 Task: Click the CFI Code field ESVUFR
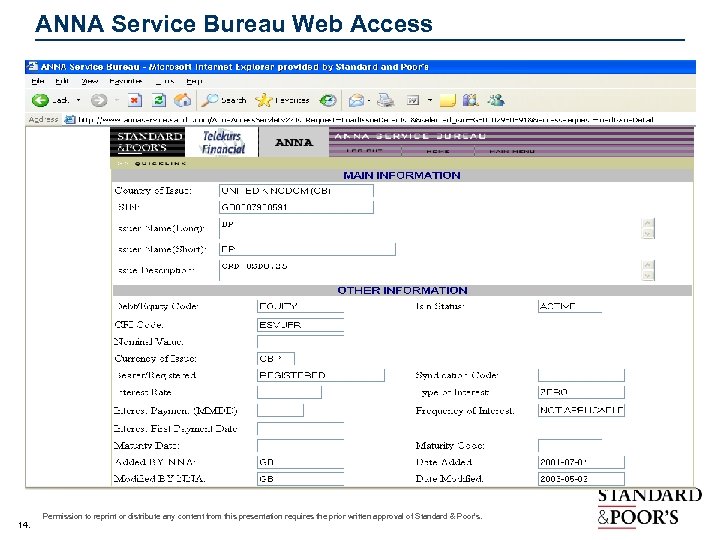(x=300, y=325)
